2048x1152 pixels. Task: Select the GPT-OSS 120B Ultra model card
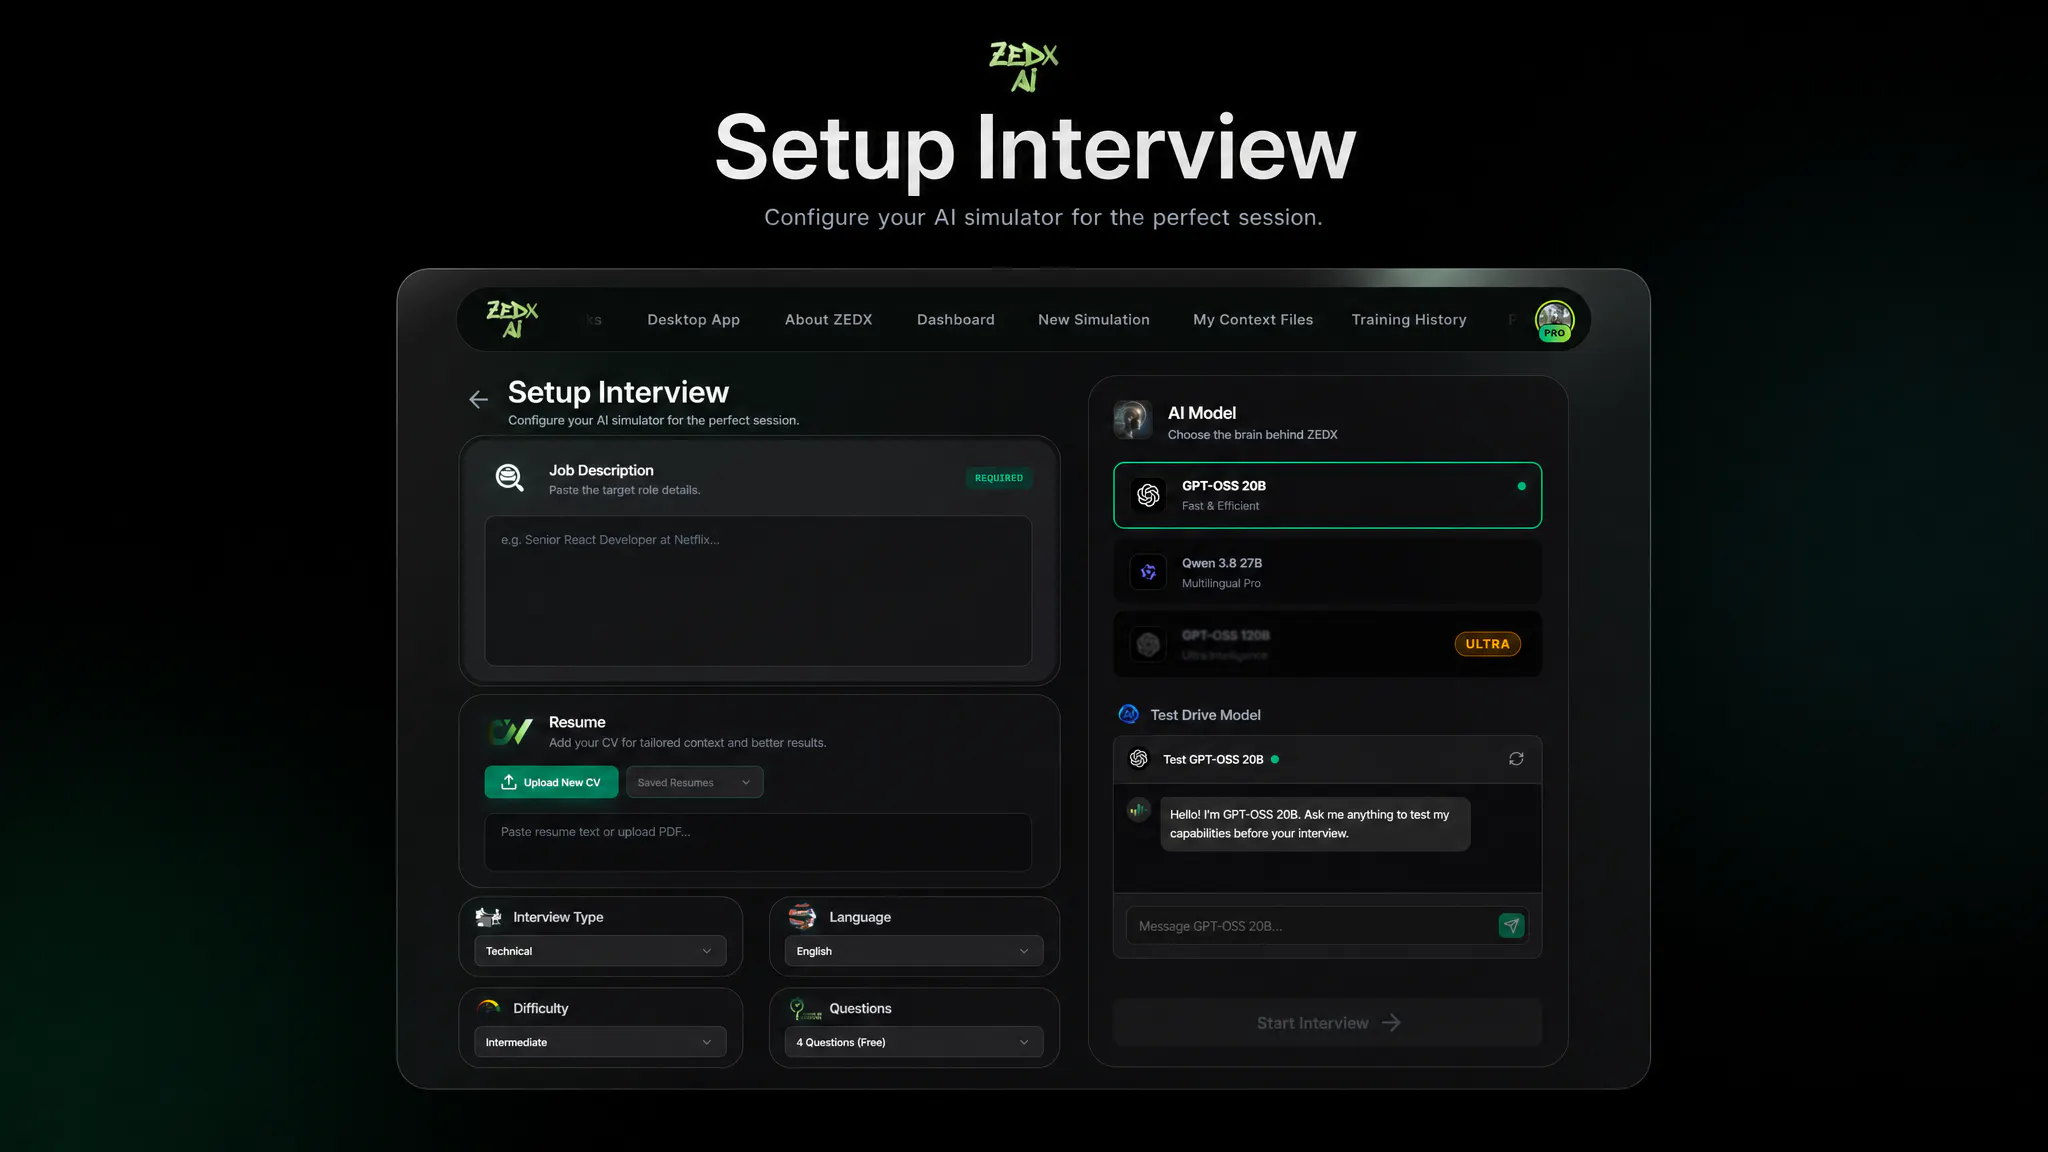[x=1327, y=645]
